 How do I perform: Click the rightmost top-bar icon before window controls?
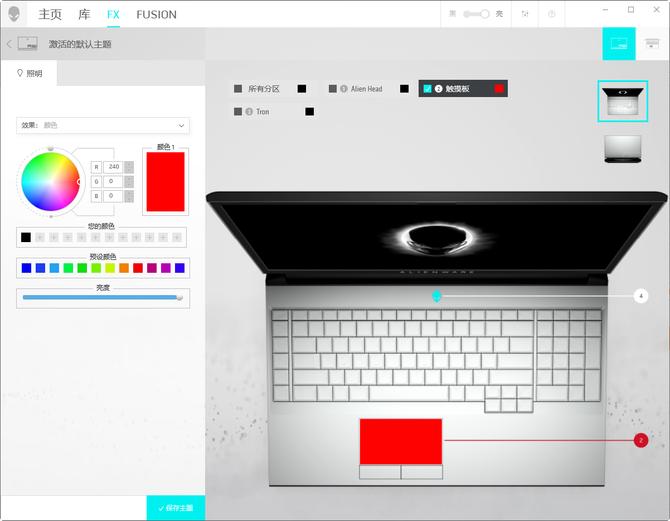552,14
